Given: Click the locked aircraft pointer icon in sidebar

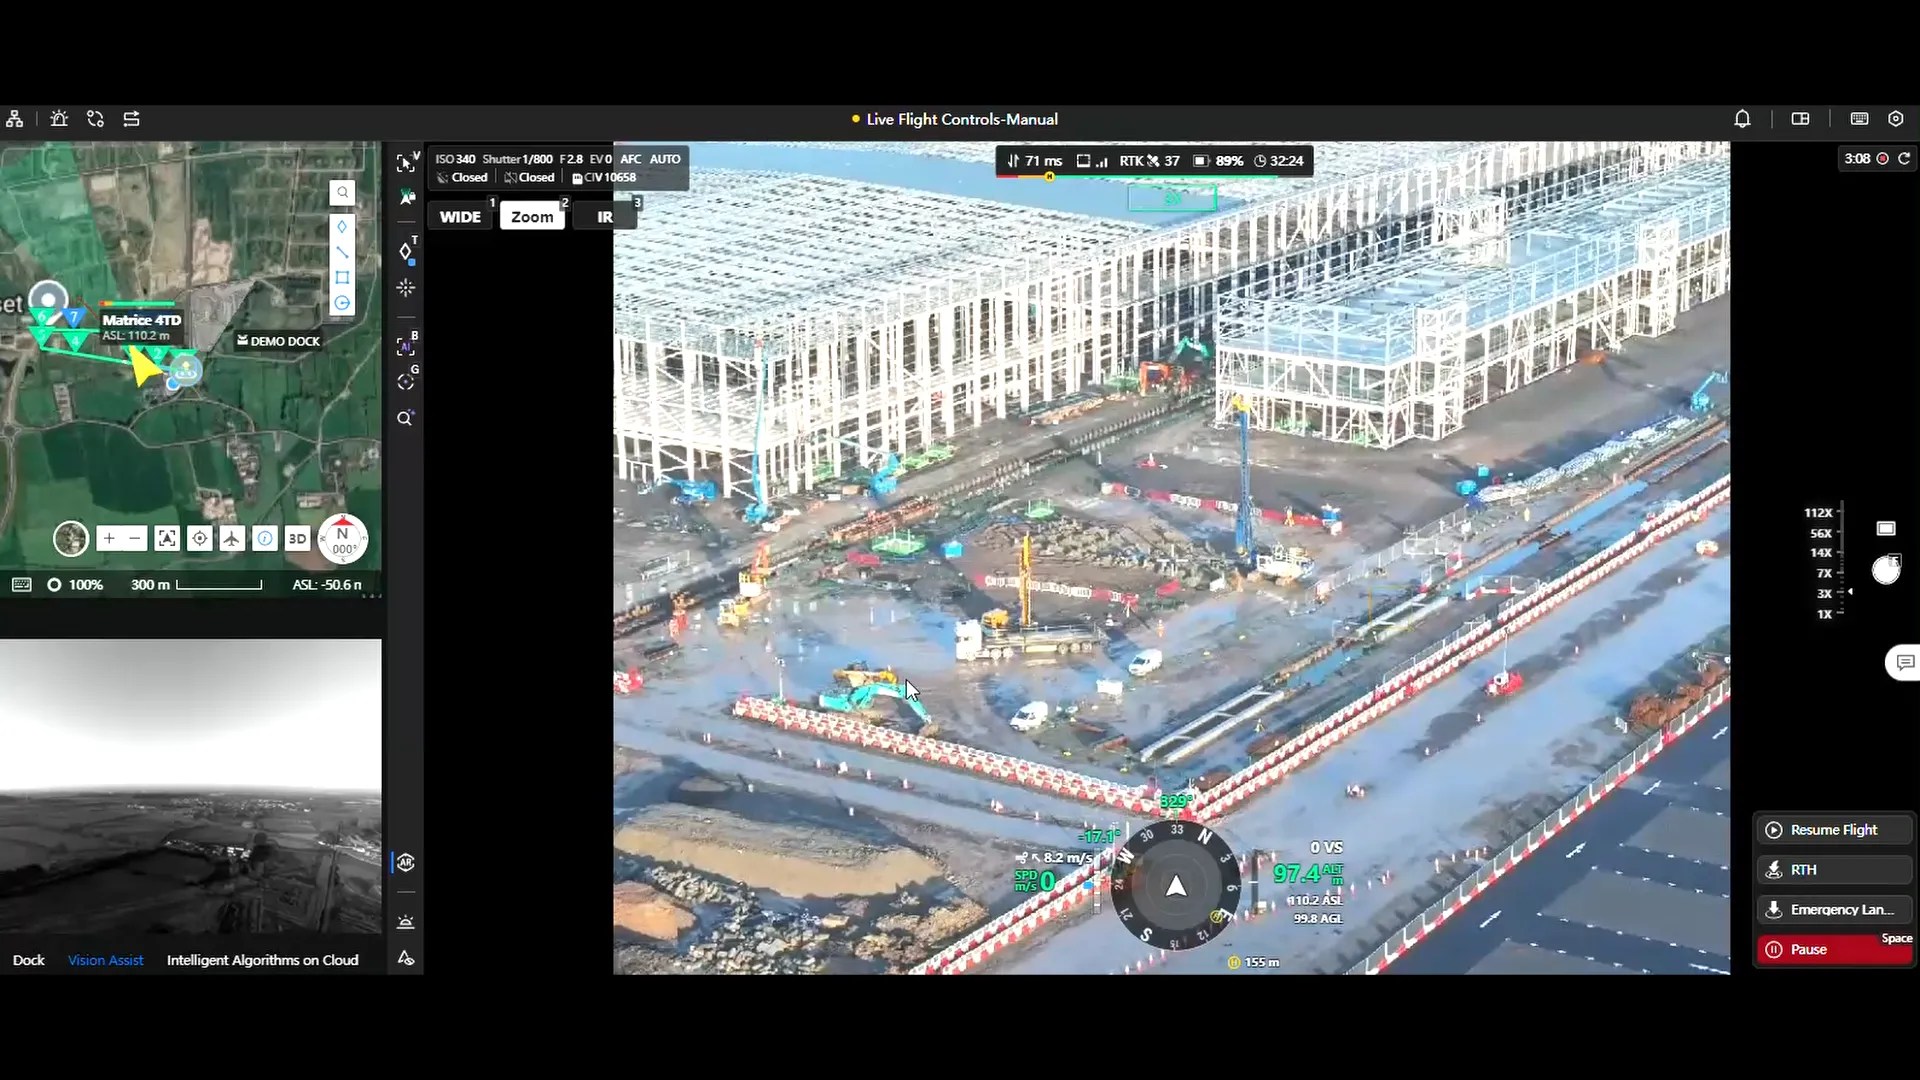Looking at the screenshot, I should point(406,198).
